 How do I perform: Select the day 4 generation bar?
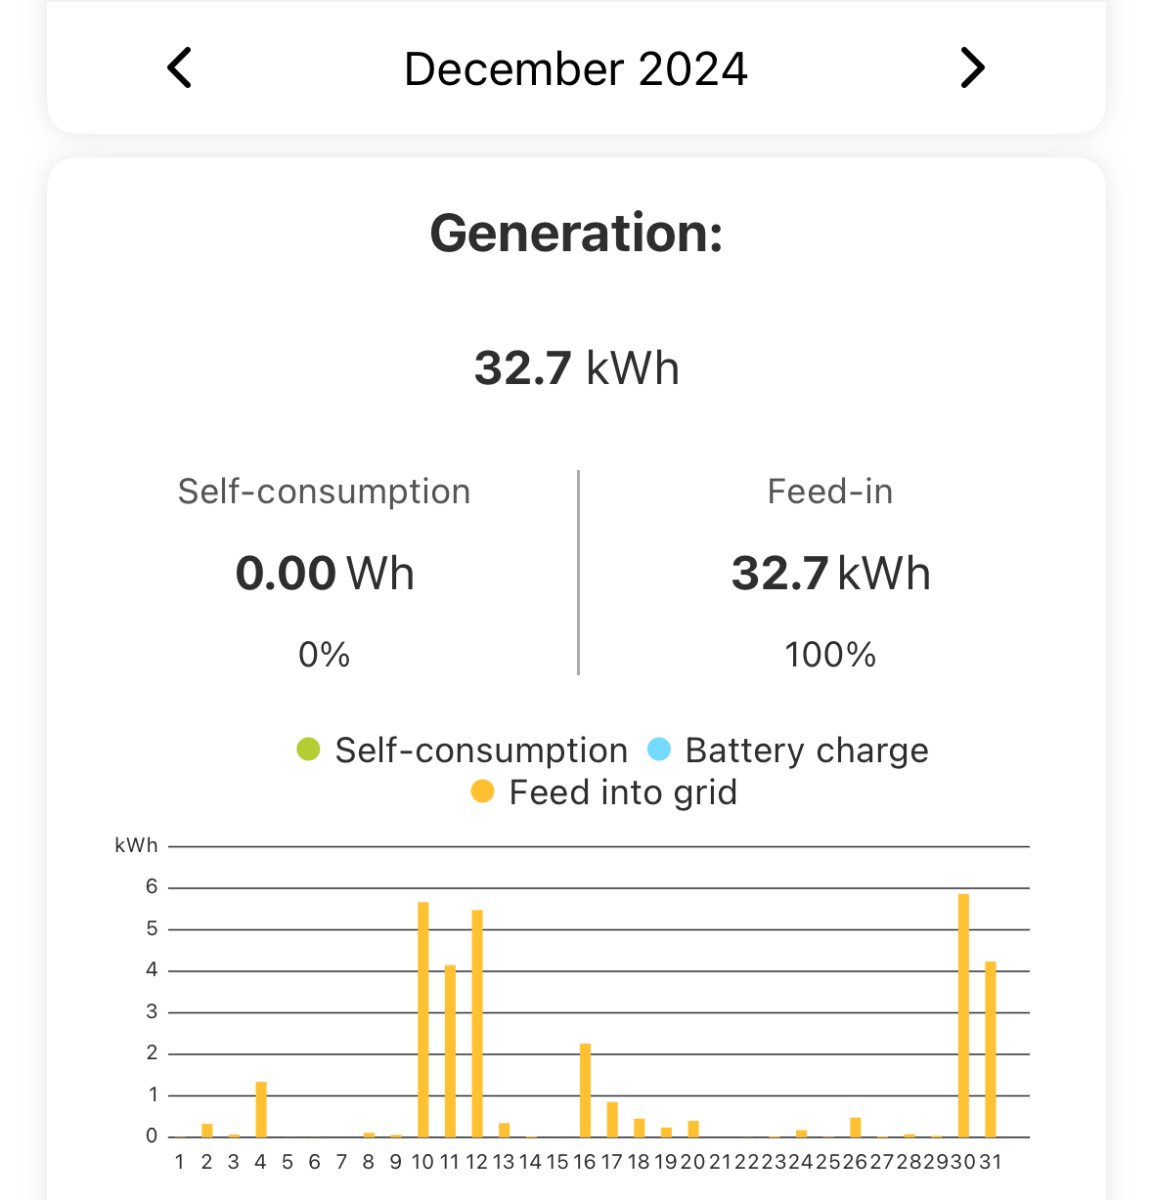coord(261,1109)
